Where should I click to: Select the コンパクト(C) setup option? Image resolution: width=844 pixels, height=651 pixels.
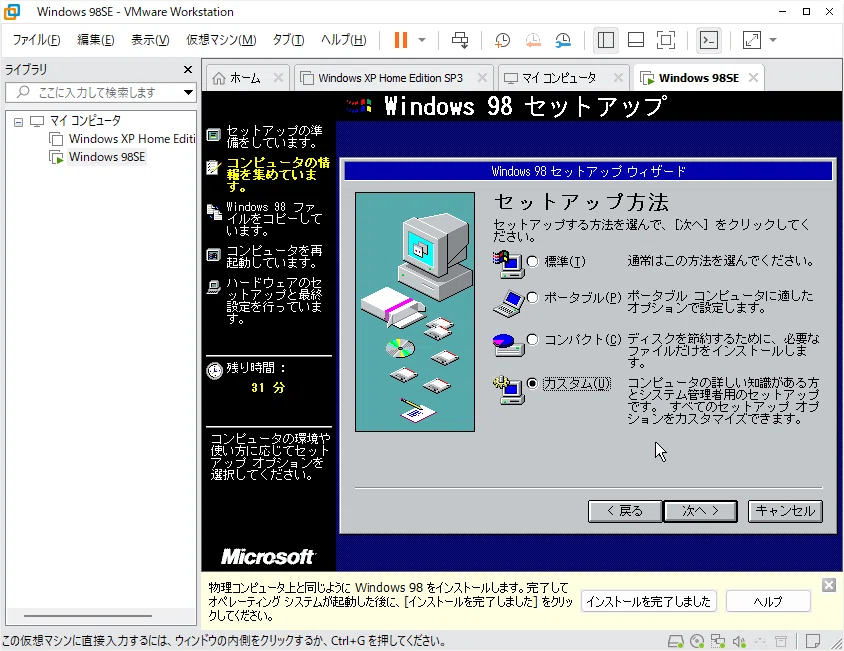(x=532, y=339)
